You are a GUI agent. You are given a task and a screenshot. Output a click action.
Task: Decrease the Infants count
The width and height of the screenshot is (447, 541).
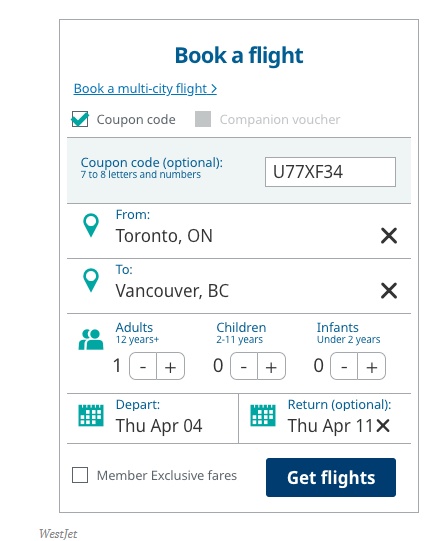click(344, 366)
